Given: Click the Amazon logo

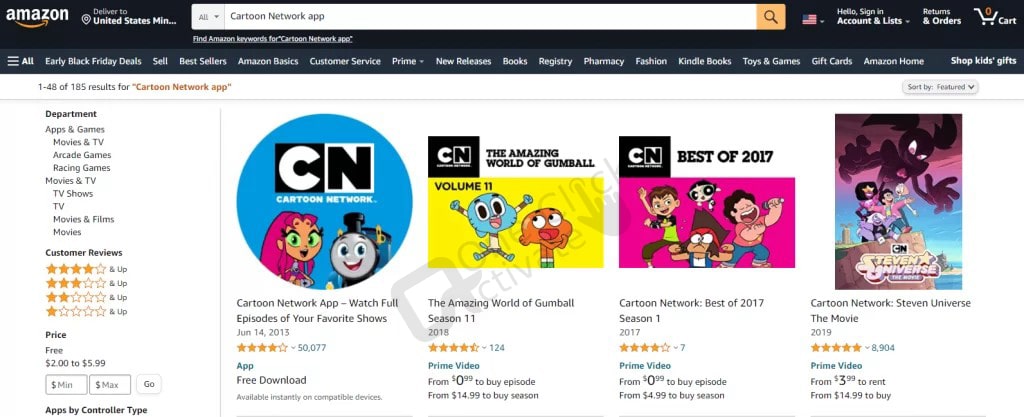Looking at the screenshot, I should [x=37, y=17].
